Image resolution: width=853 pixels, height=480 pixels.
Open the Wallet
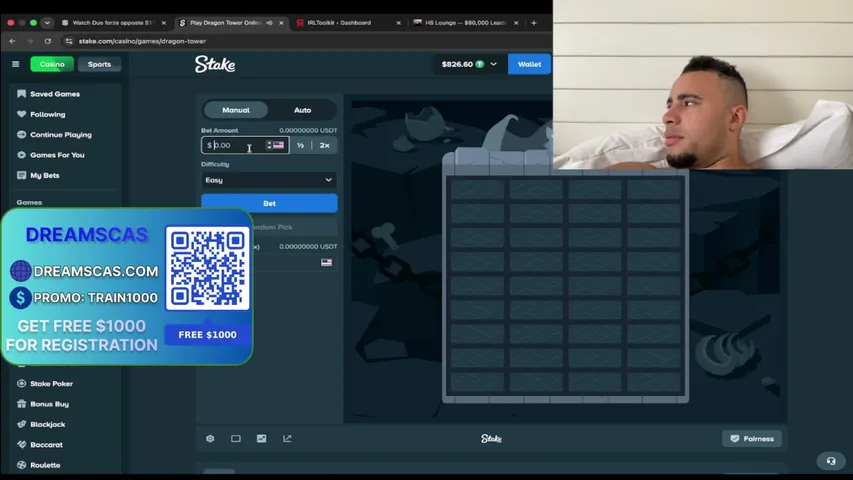pos(529,64)
